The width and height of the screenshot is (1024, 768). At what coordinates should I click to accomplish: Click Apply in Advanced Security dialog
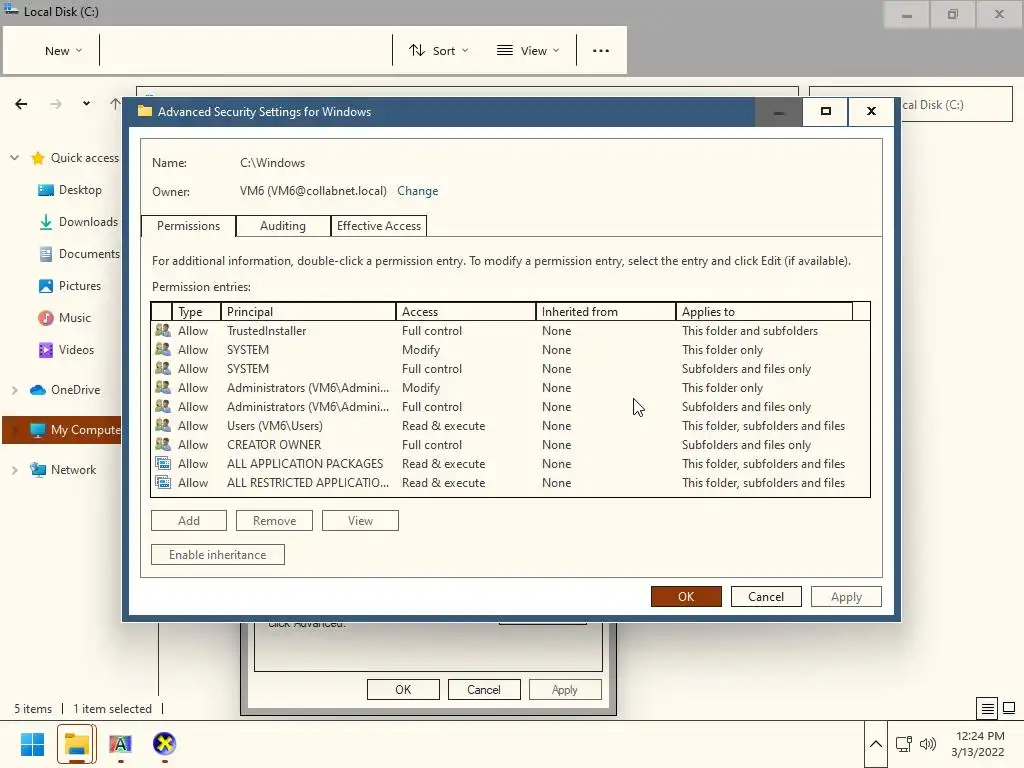point(846,596)
